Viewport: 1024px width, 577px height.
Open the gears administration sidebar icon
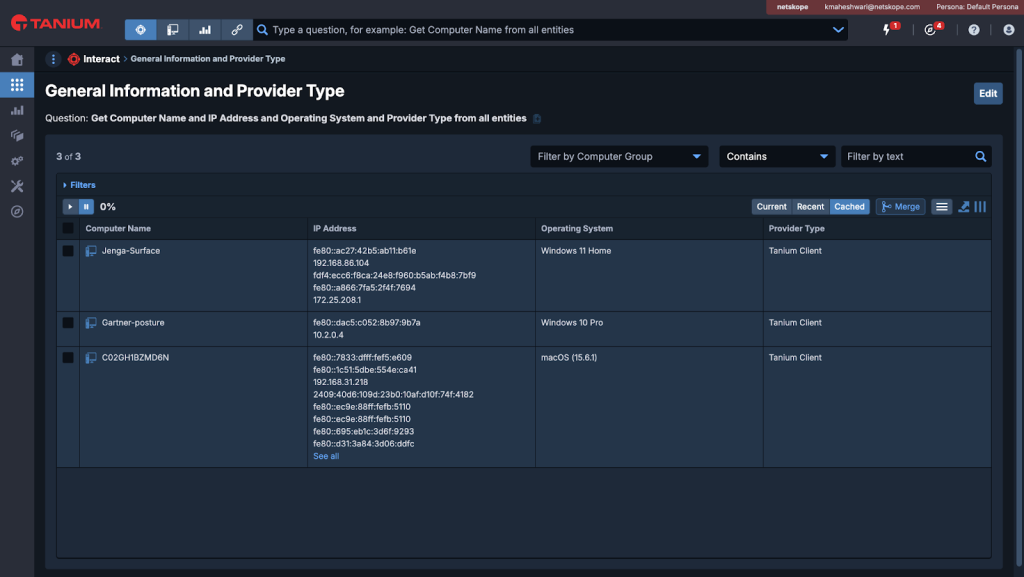click(x=17, y=161)
